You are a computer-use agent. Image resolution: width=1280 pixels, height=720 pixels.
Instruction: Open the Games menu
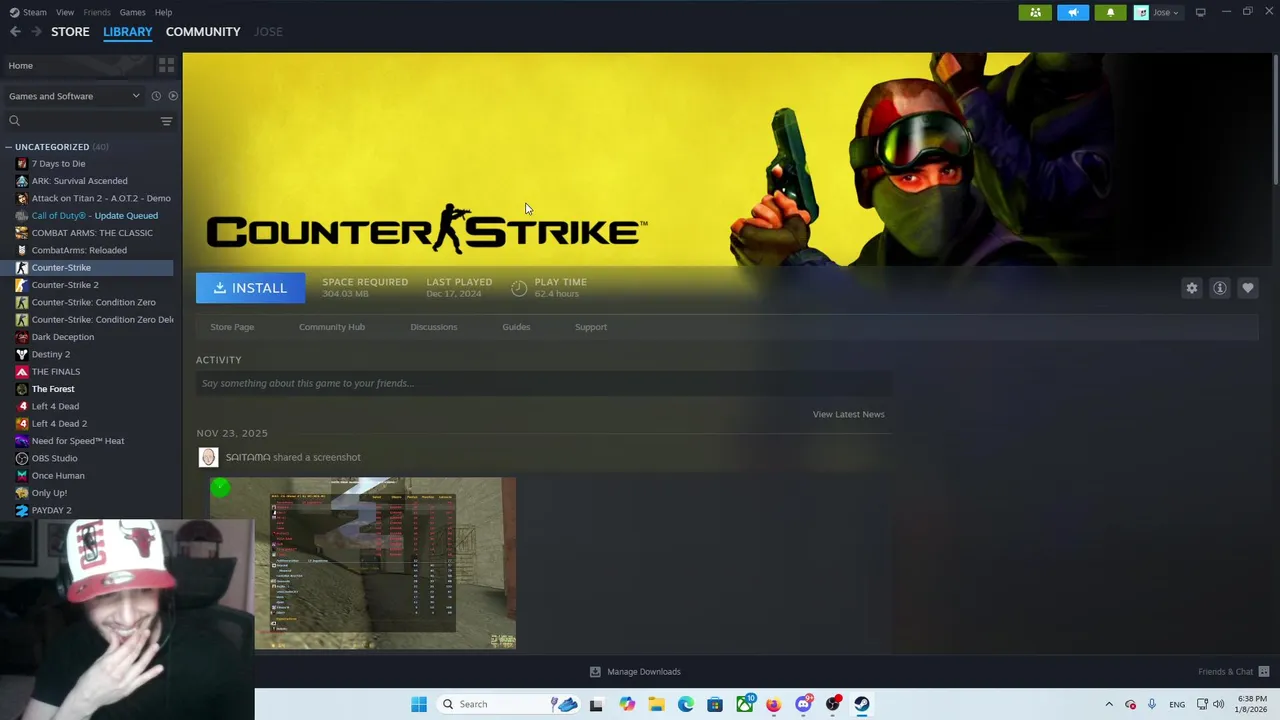point(132,12)
